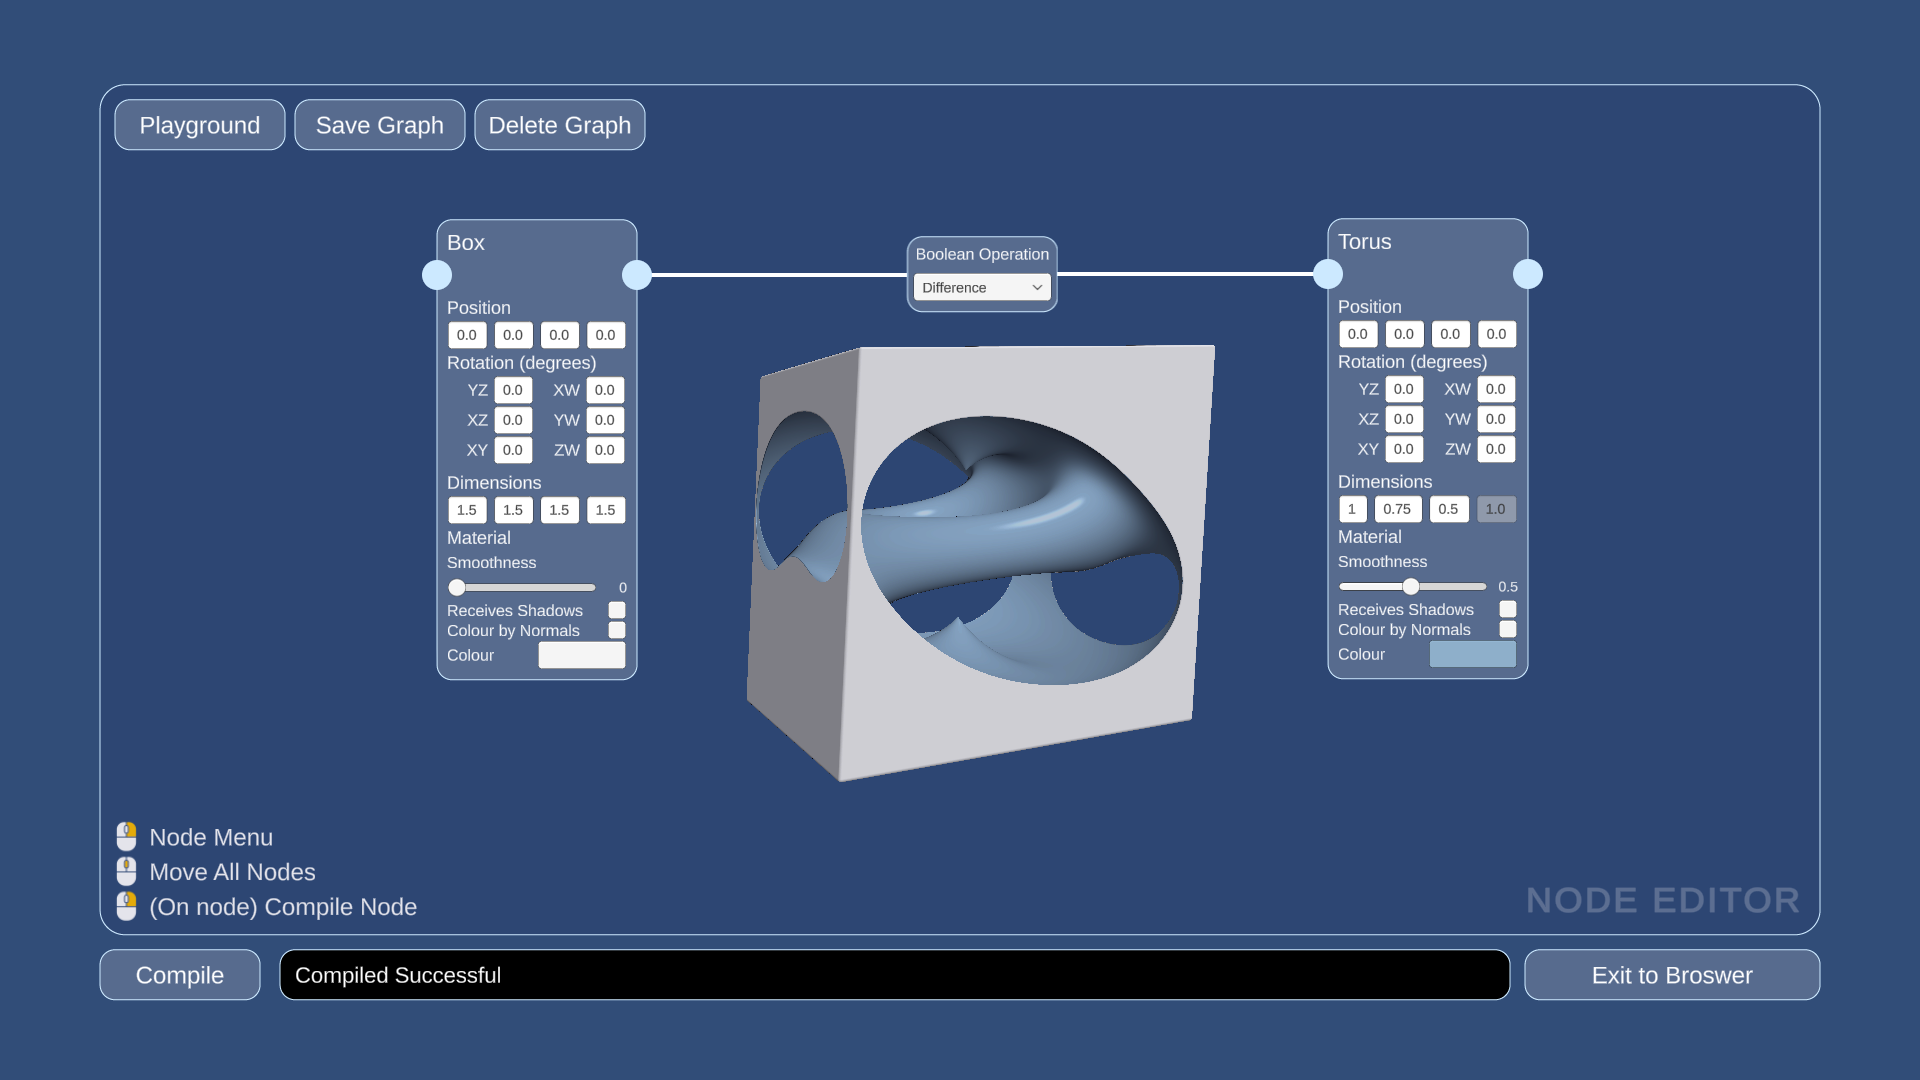Viewport: 1920px width, 1080px height.
Task: Click Exit to Browser button
Action: pos(1672,975)
